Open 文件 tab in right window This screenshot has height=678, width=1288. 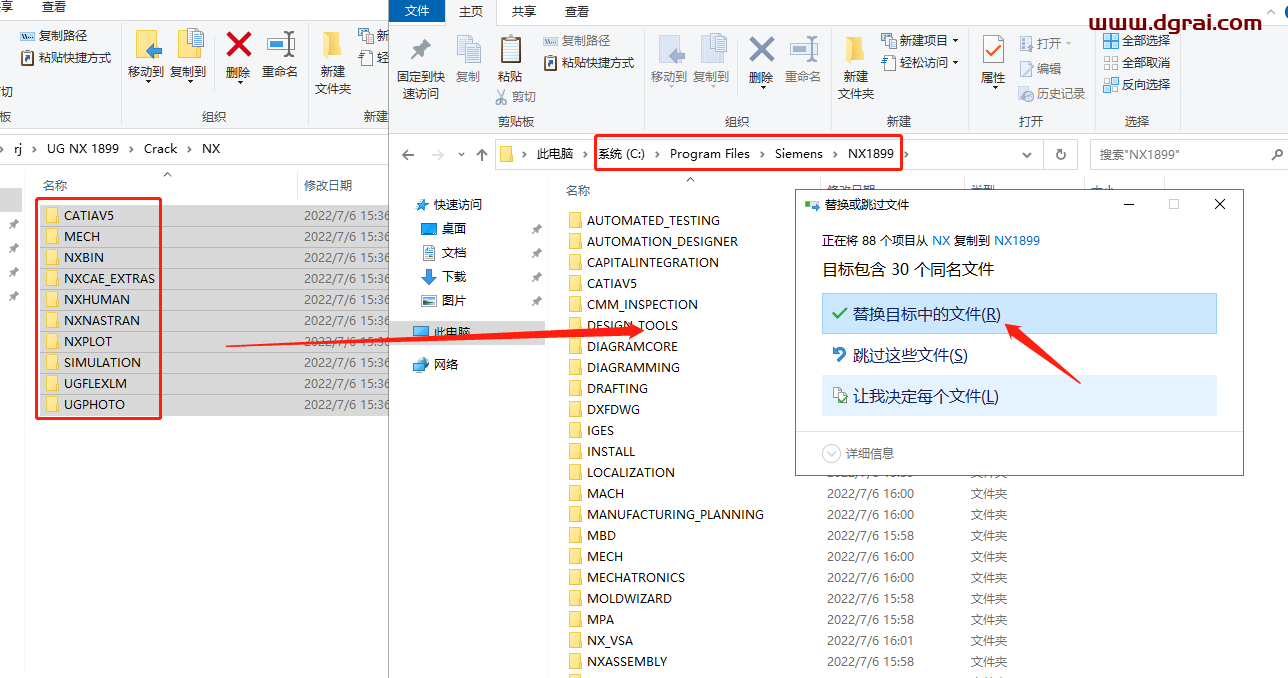(x=417, y=11)
